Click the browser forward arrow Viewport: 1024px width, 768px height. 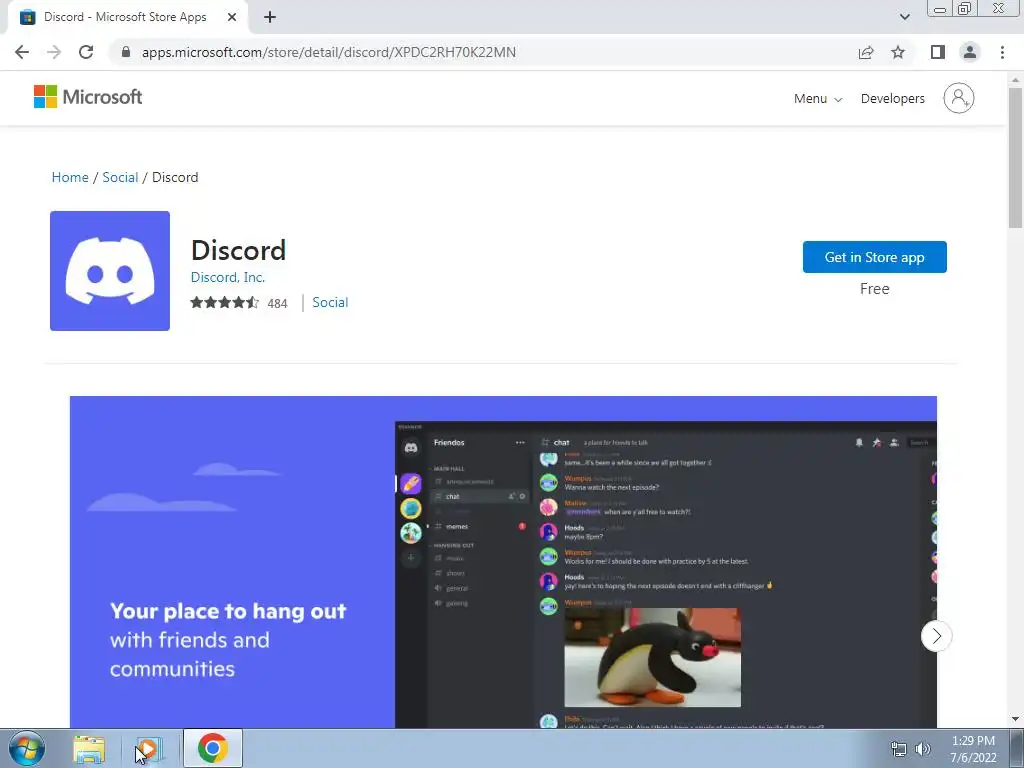54,52
